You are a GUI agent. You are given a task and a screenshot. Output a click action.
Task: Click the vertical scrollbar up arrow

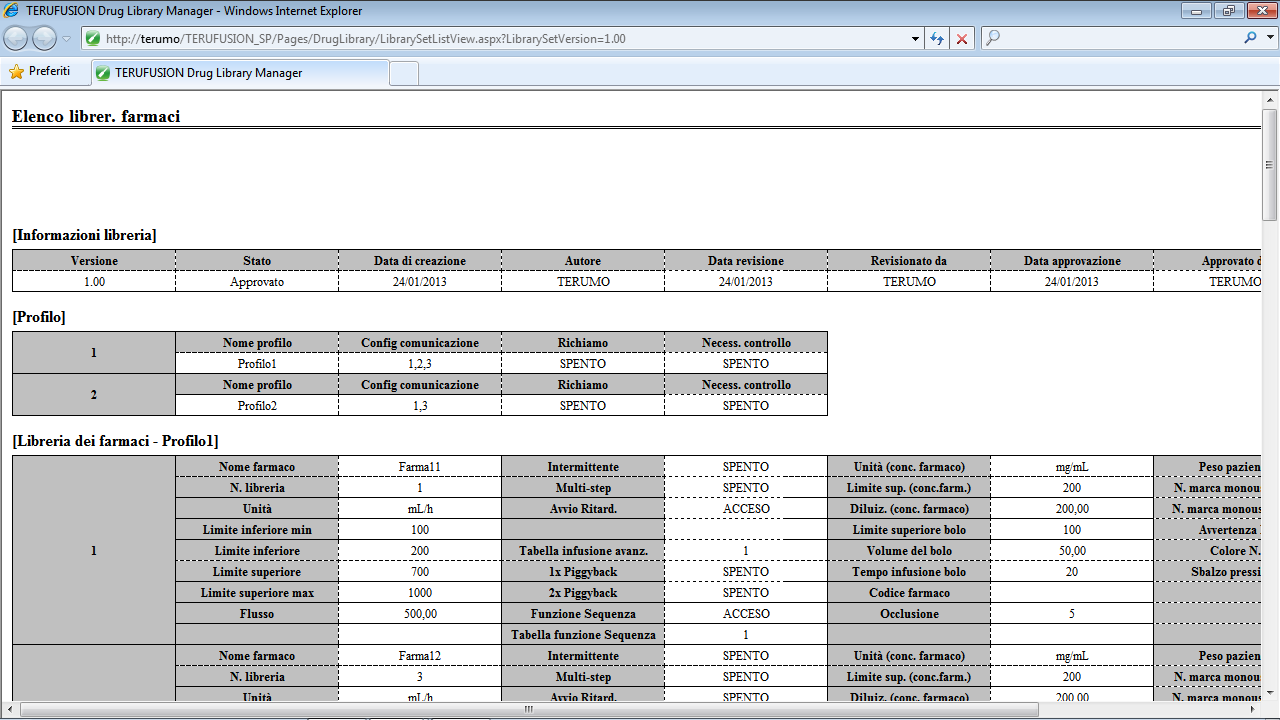[x=1270, y=100]
